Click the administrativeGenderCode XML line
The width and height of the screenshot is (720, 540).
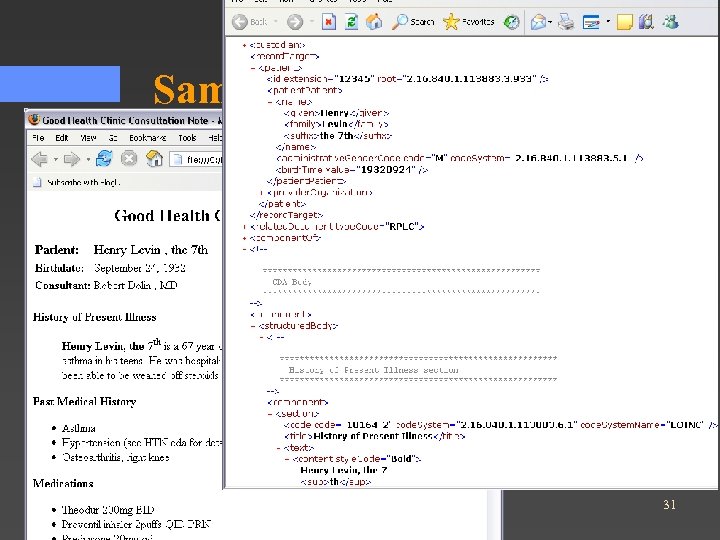pyautogui.click(x=459, y=158)
